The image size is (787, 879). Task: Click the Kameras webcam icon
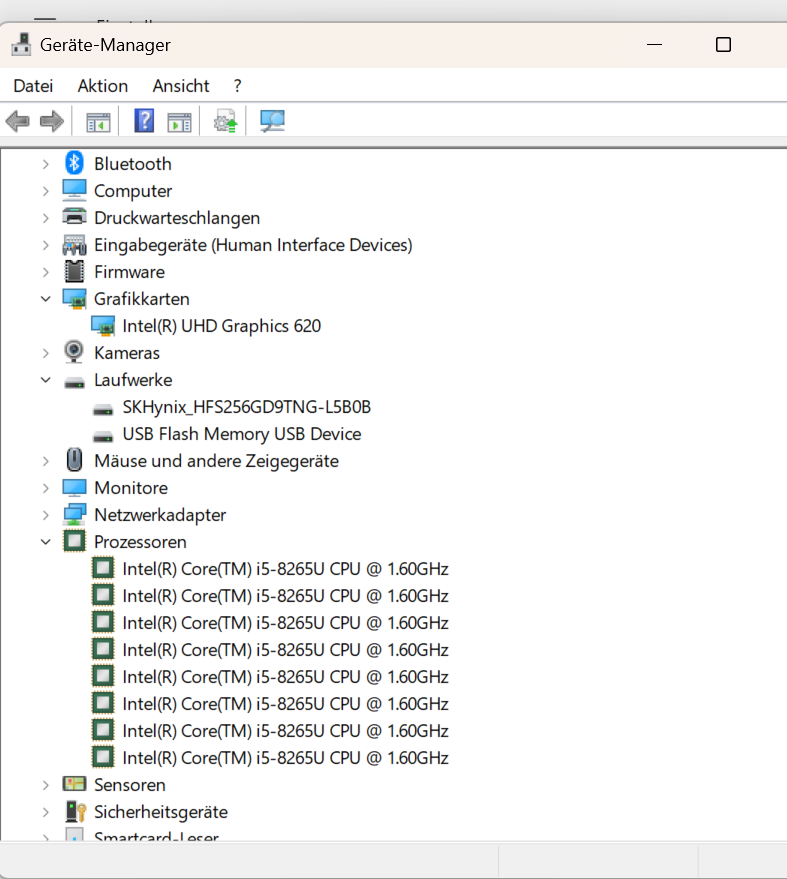(74, 352)
